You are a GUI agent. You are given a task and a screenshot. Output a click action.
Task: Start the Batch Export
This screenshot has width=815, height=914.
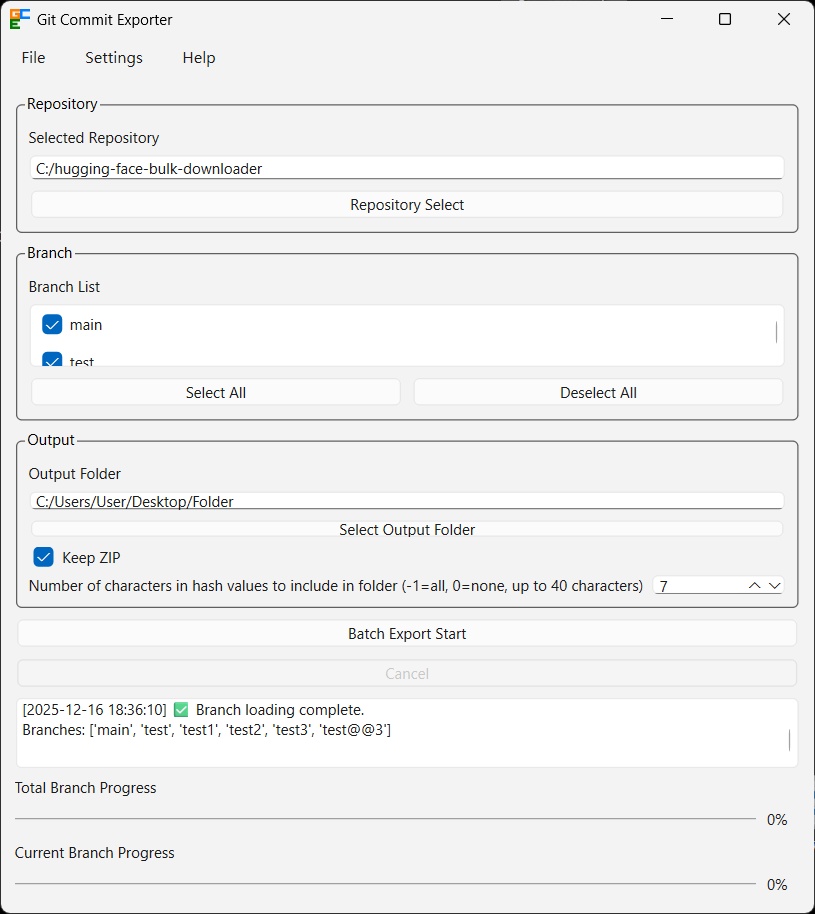tap(407, 634)
